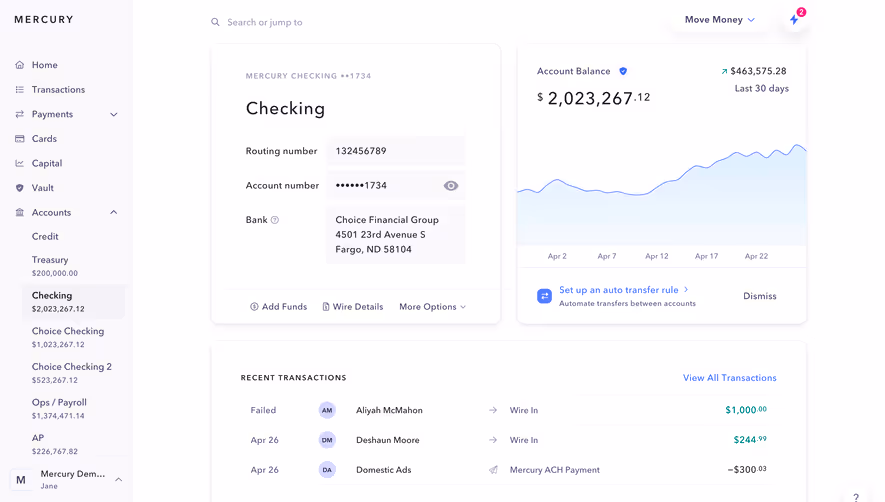Click the Home icon in sidebar
The width and height of the screenshot is (885, 502).
pos(20,65)
